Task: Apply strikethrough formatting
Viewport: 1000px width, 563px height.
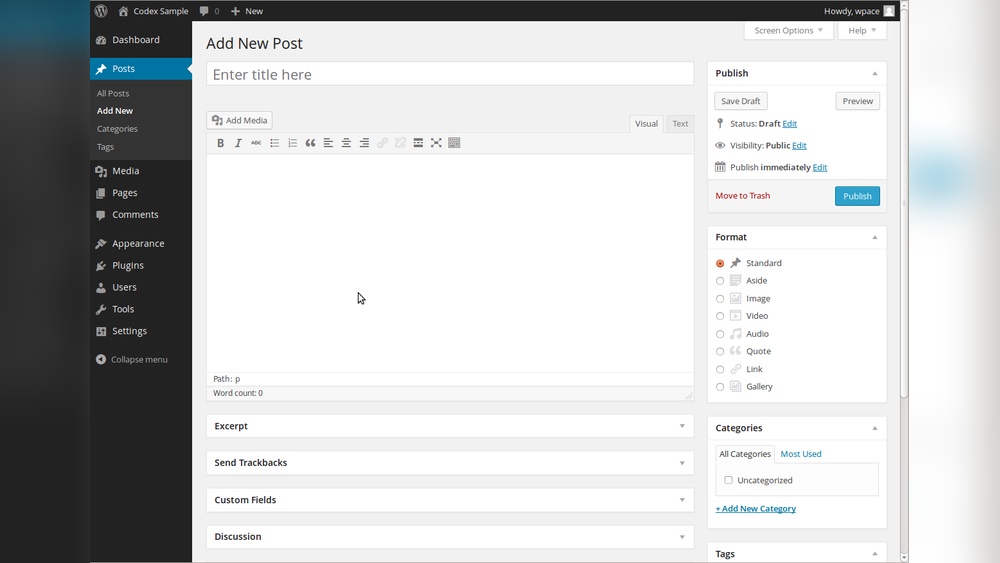Action: coord(256,143)
